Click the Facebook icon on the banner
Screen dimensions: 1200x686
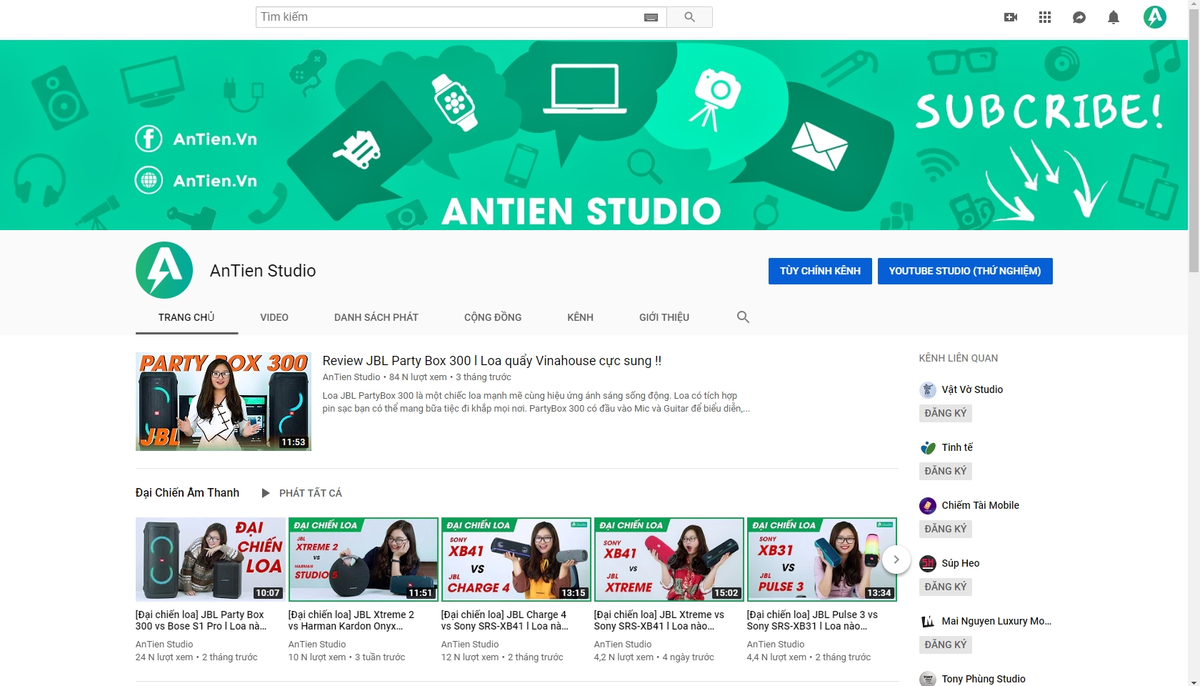pyautogui.click(x=149, y=138)
